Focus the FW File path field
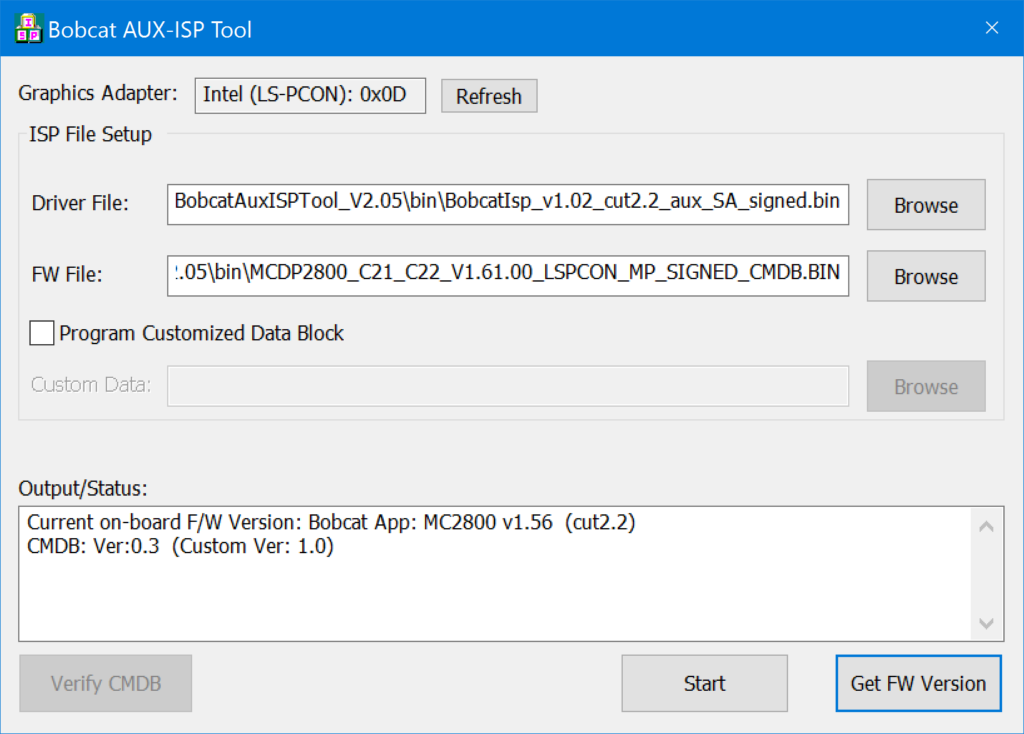The image size is (1024, 734). click(x=508, y=275)
